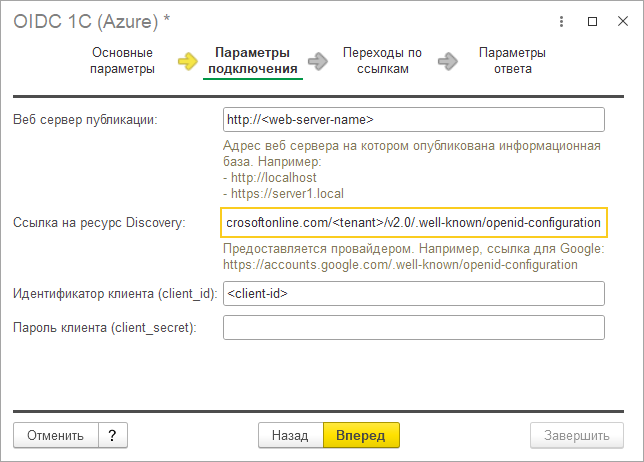Click the Завершить button

tap(577, 436)
